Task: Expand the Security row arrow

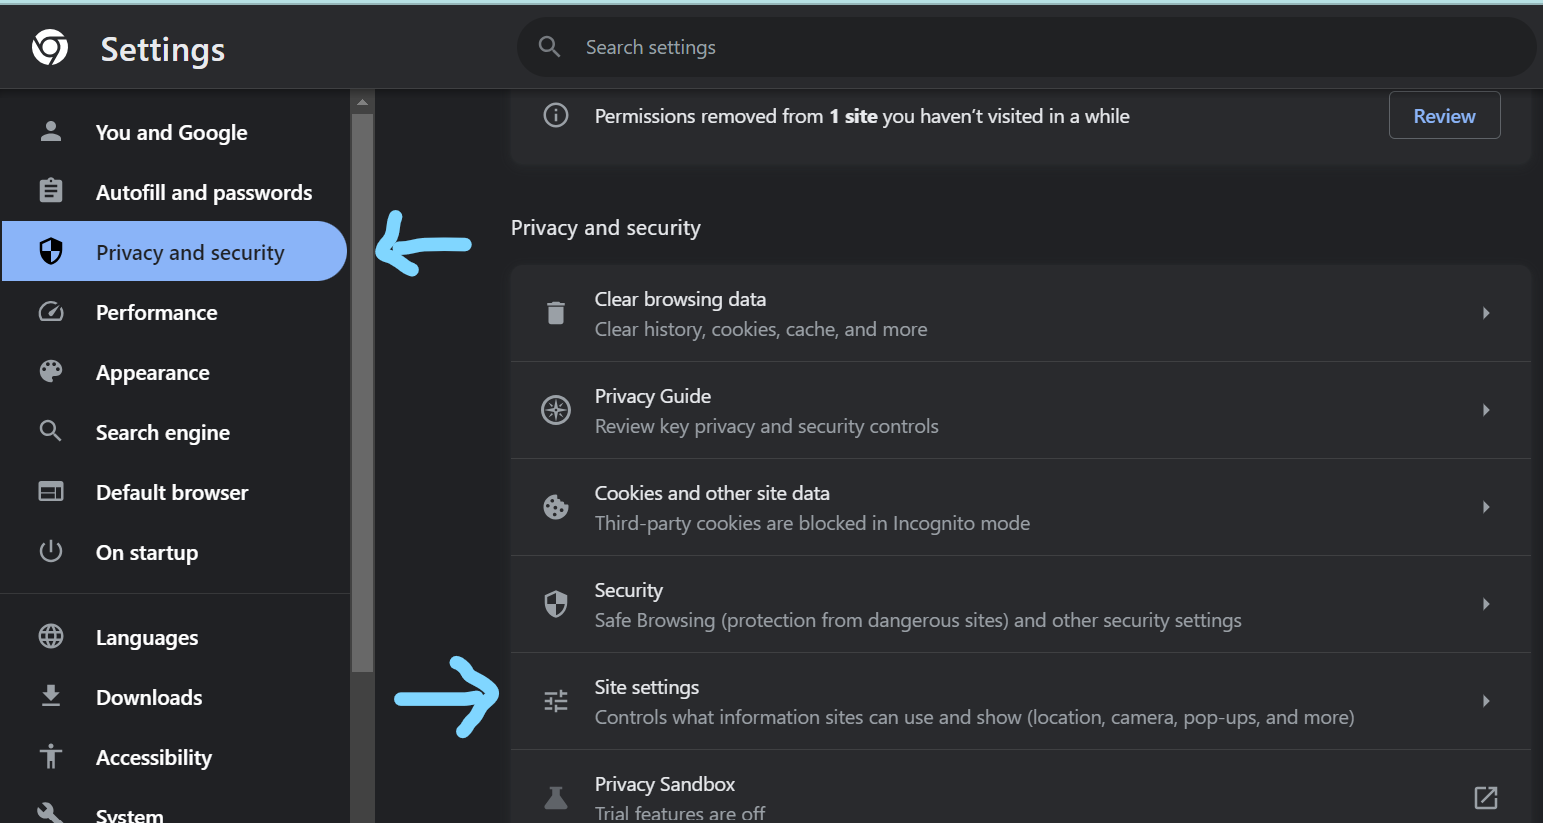Action: (x=1486, y=604)
